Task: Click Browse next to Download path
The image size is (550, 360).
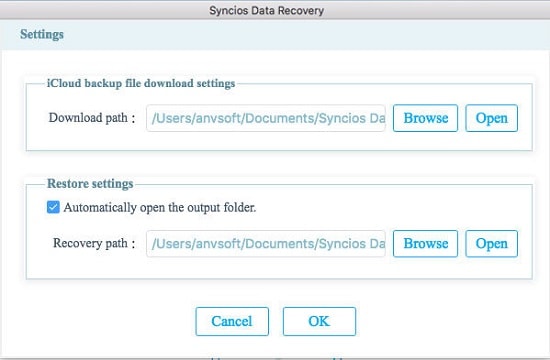Action: pyautogui.click(x=425, y=118)
